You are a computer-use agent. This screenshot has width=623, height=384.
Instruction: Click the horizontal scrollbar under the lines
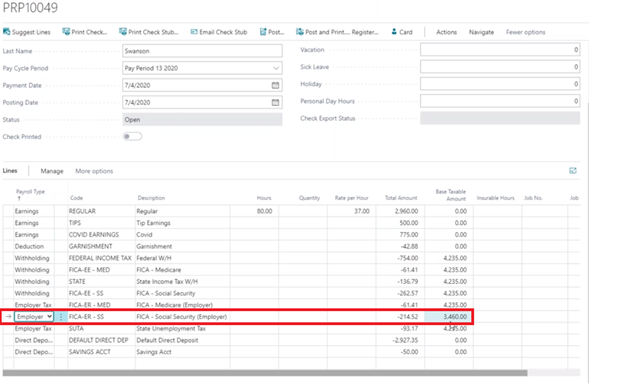[x=265, y=373]
